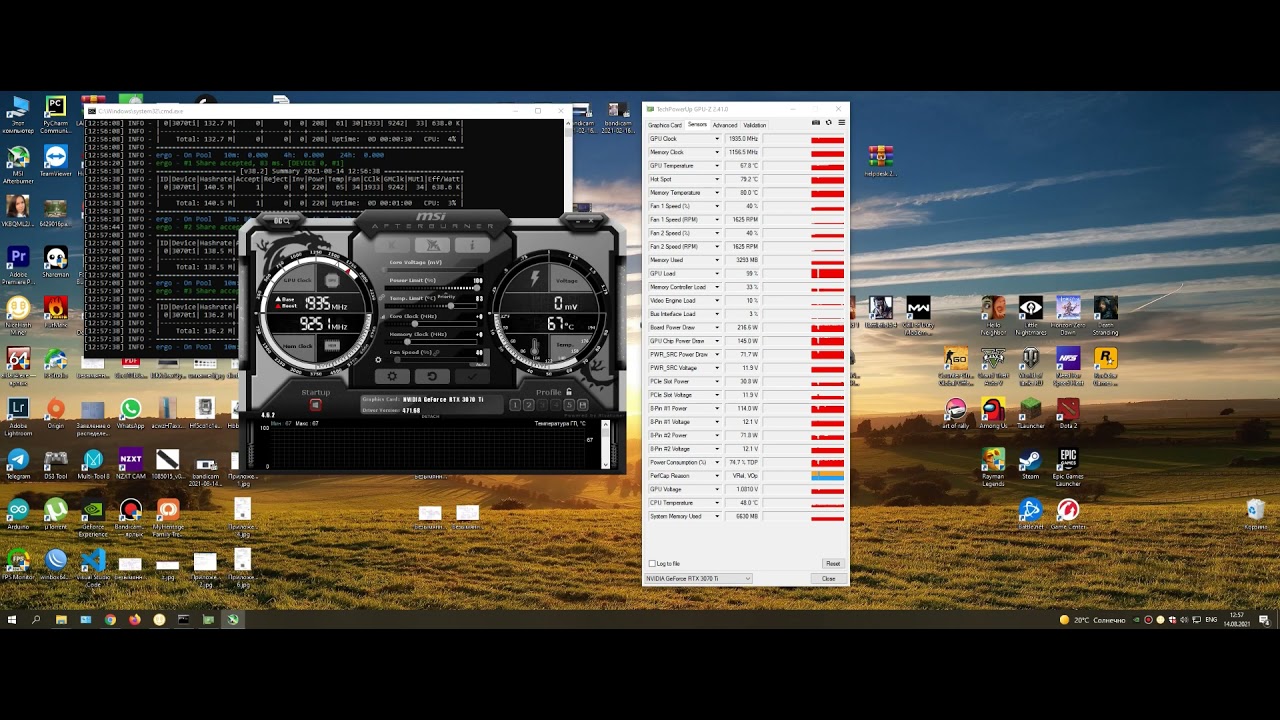Select Afterburner profile slot 2

tap(528, 405)
